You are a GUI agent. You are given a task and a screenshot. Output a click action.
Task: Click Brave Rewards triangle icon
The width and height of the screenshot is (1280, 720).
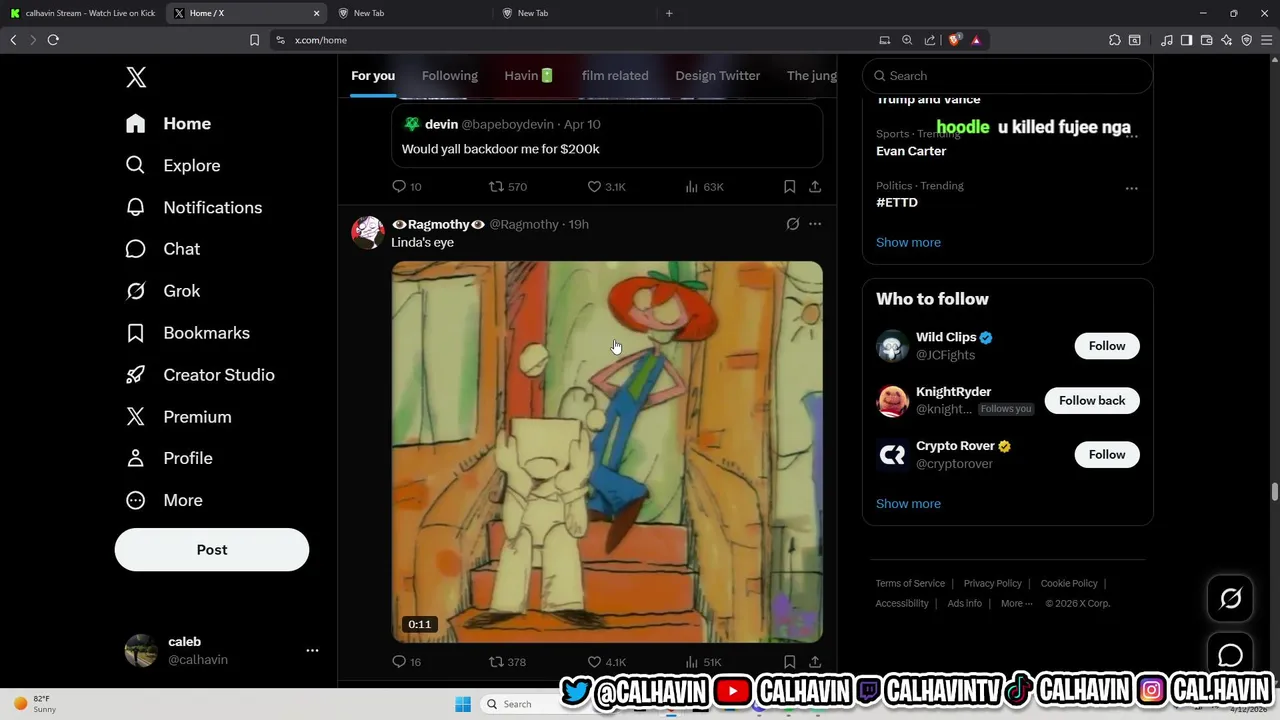[x=976, y=40]
